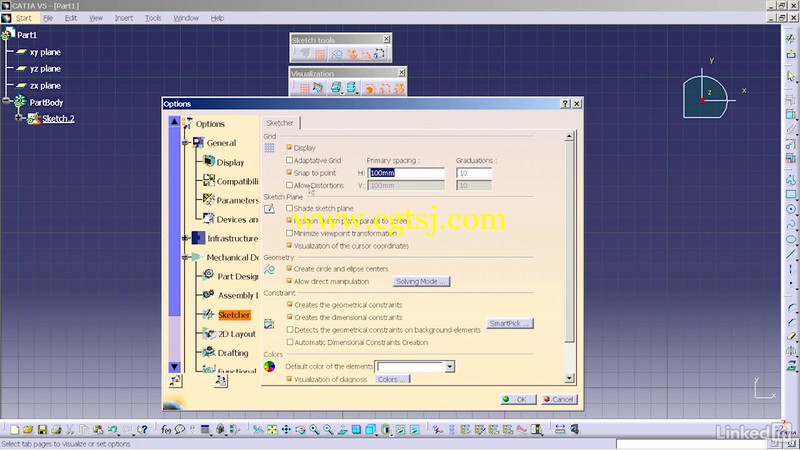Click Fit All In icon in view toolbar

tap(272, 430)
